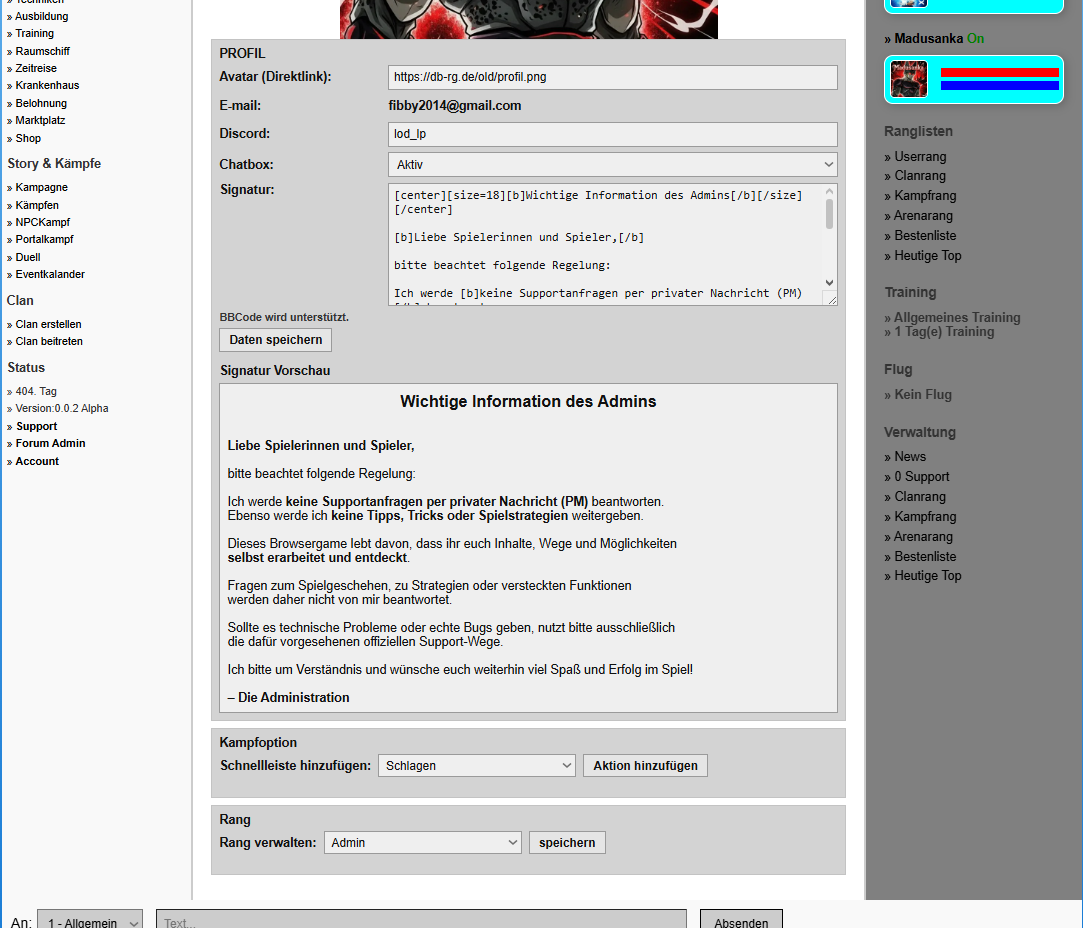1083x928 pixels.
Task: Click the Signatur scrollbar down arrow
Action: pyautogui.click(x=830, y=282)
